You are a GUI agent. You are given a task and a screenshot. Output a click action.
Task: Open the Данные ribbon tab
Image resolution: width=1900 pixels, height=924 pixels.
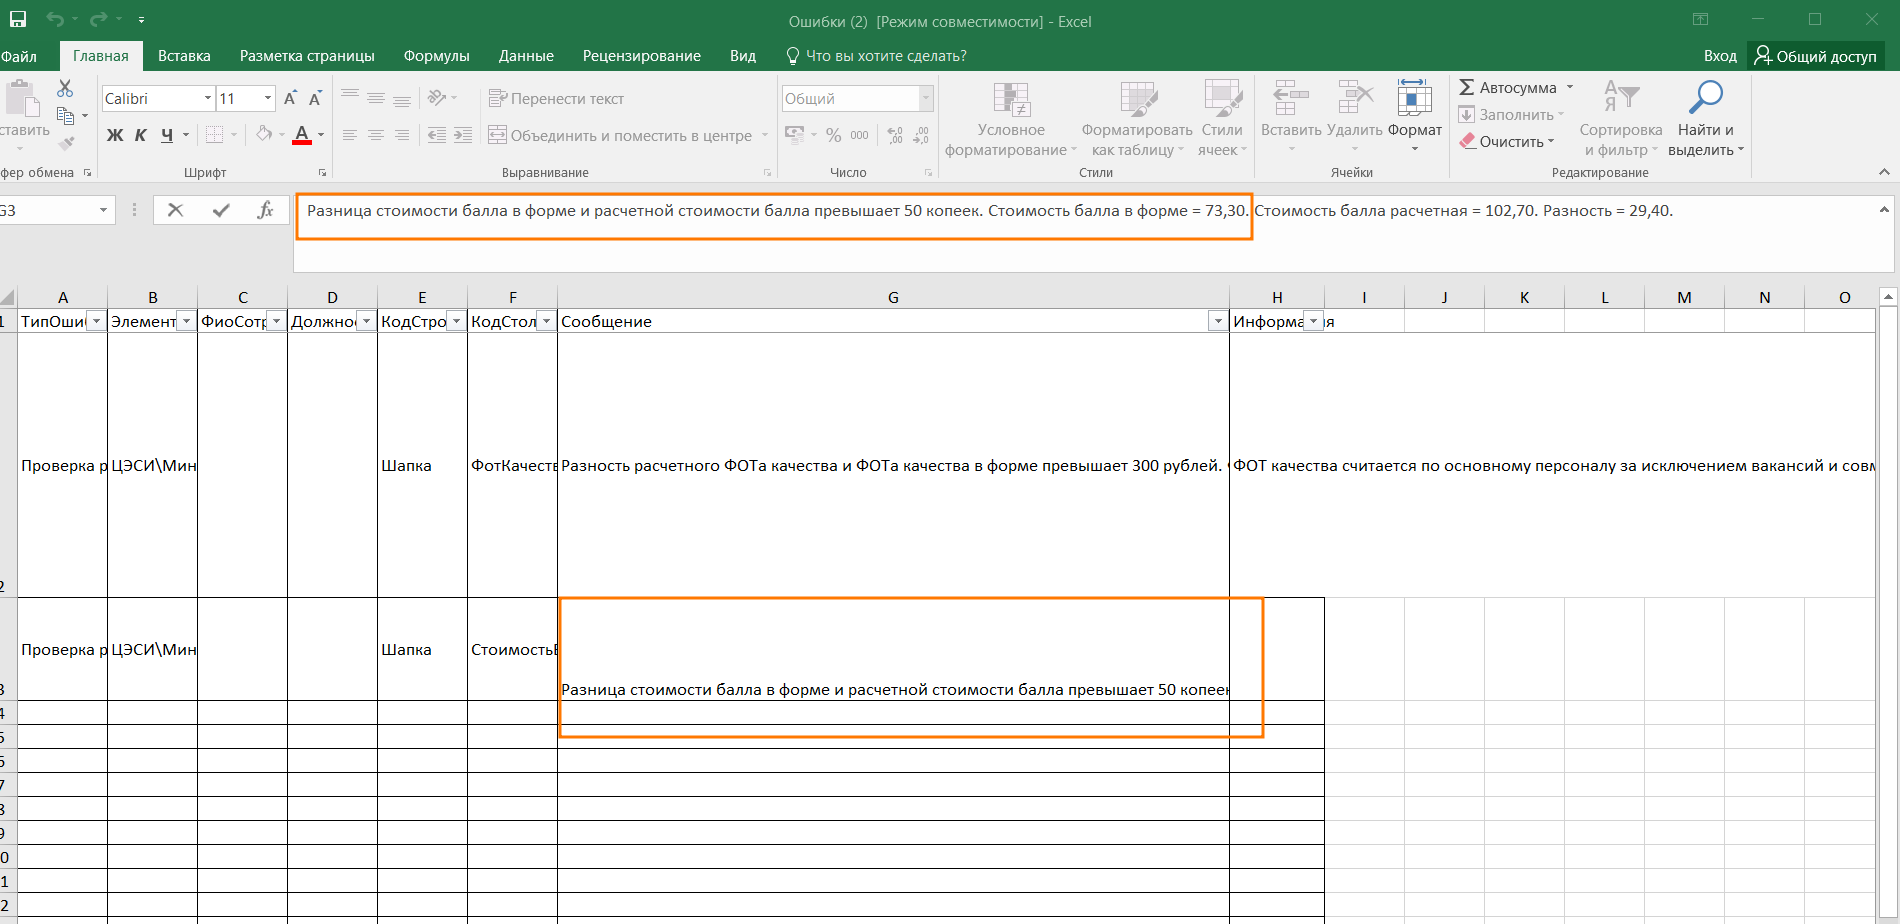(526, 56)
